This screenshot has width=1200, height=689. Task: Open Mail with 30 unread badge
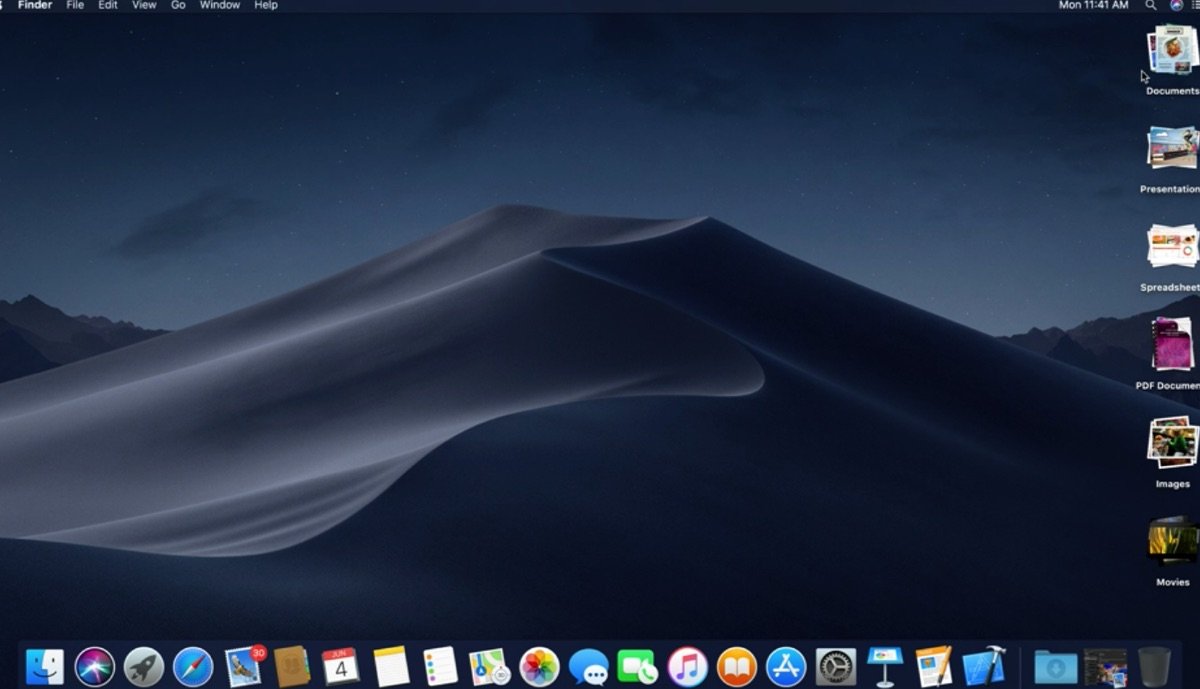244,665
